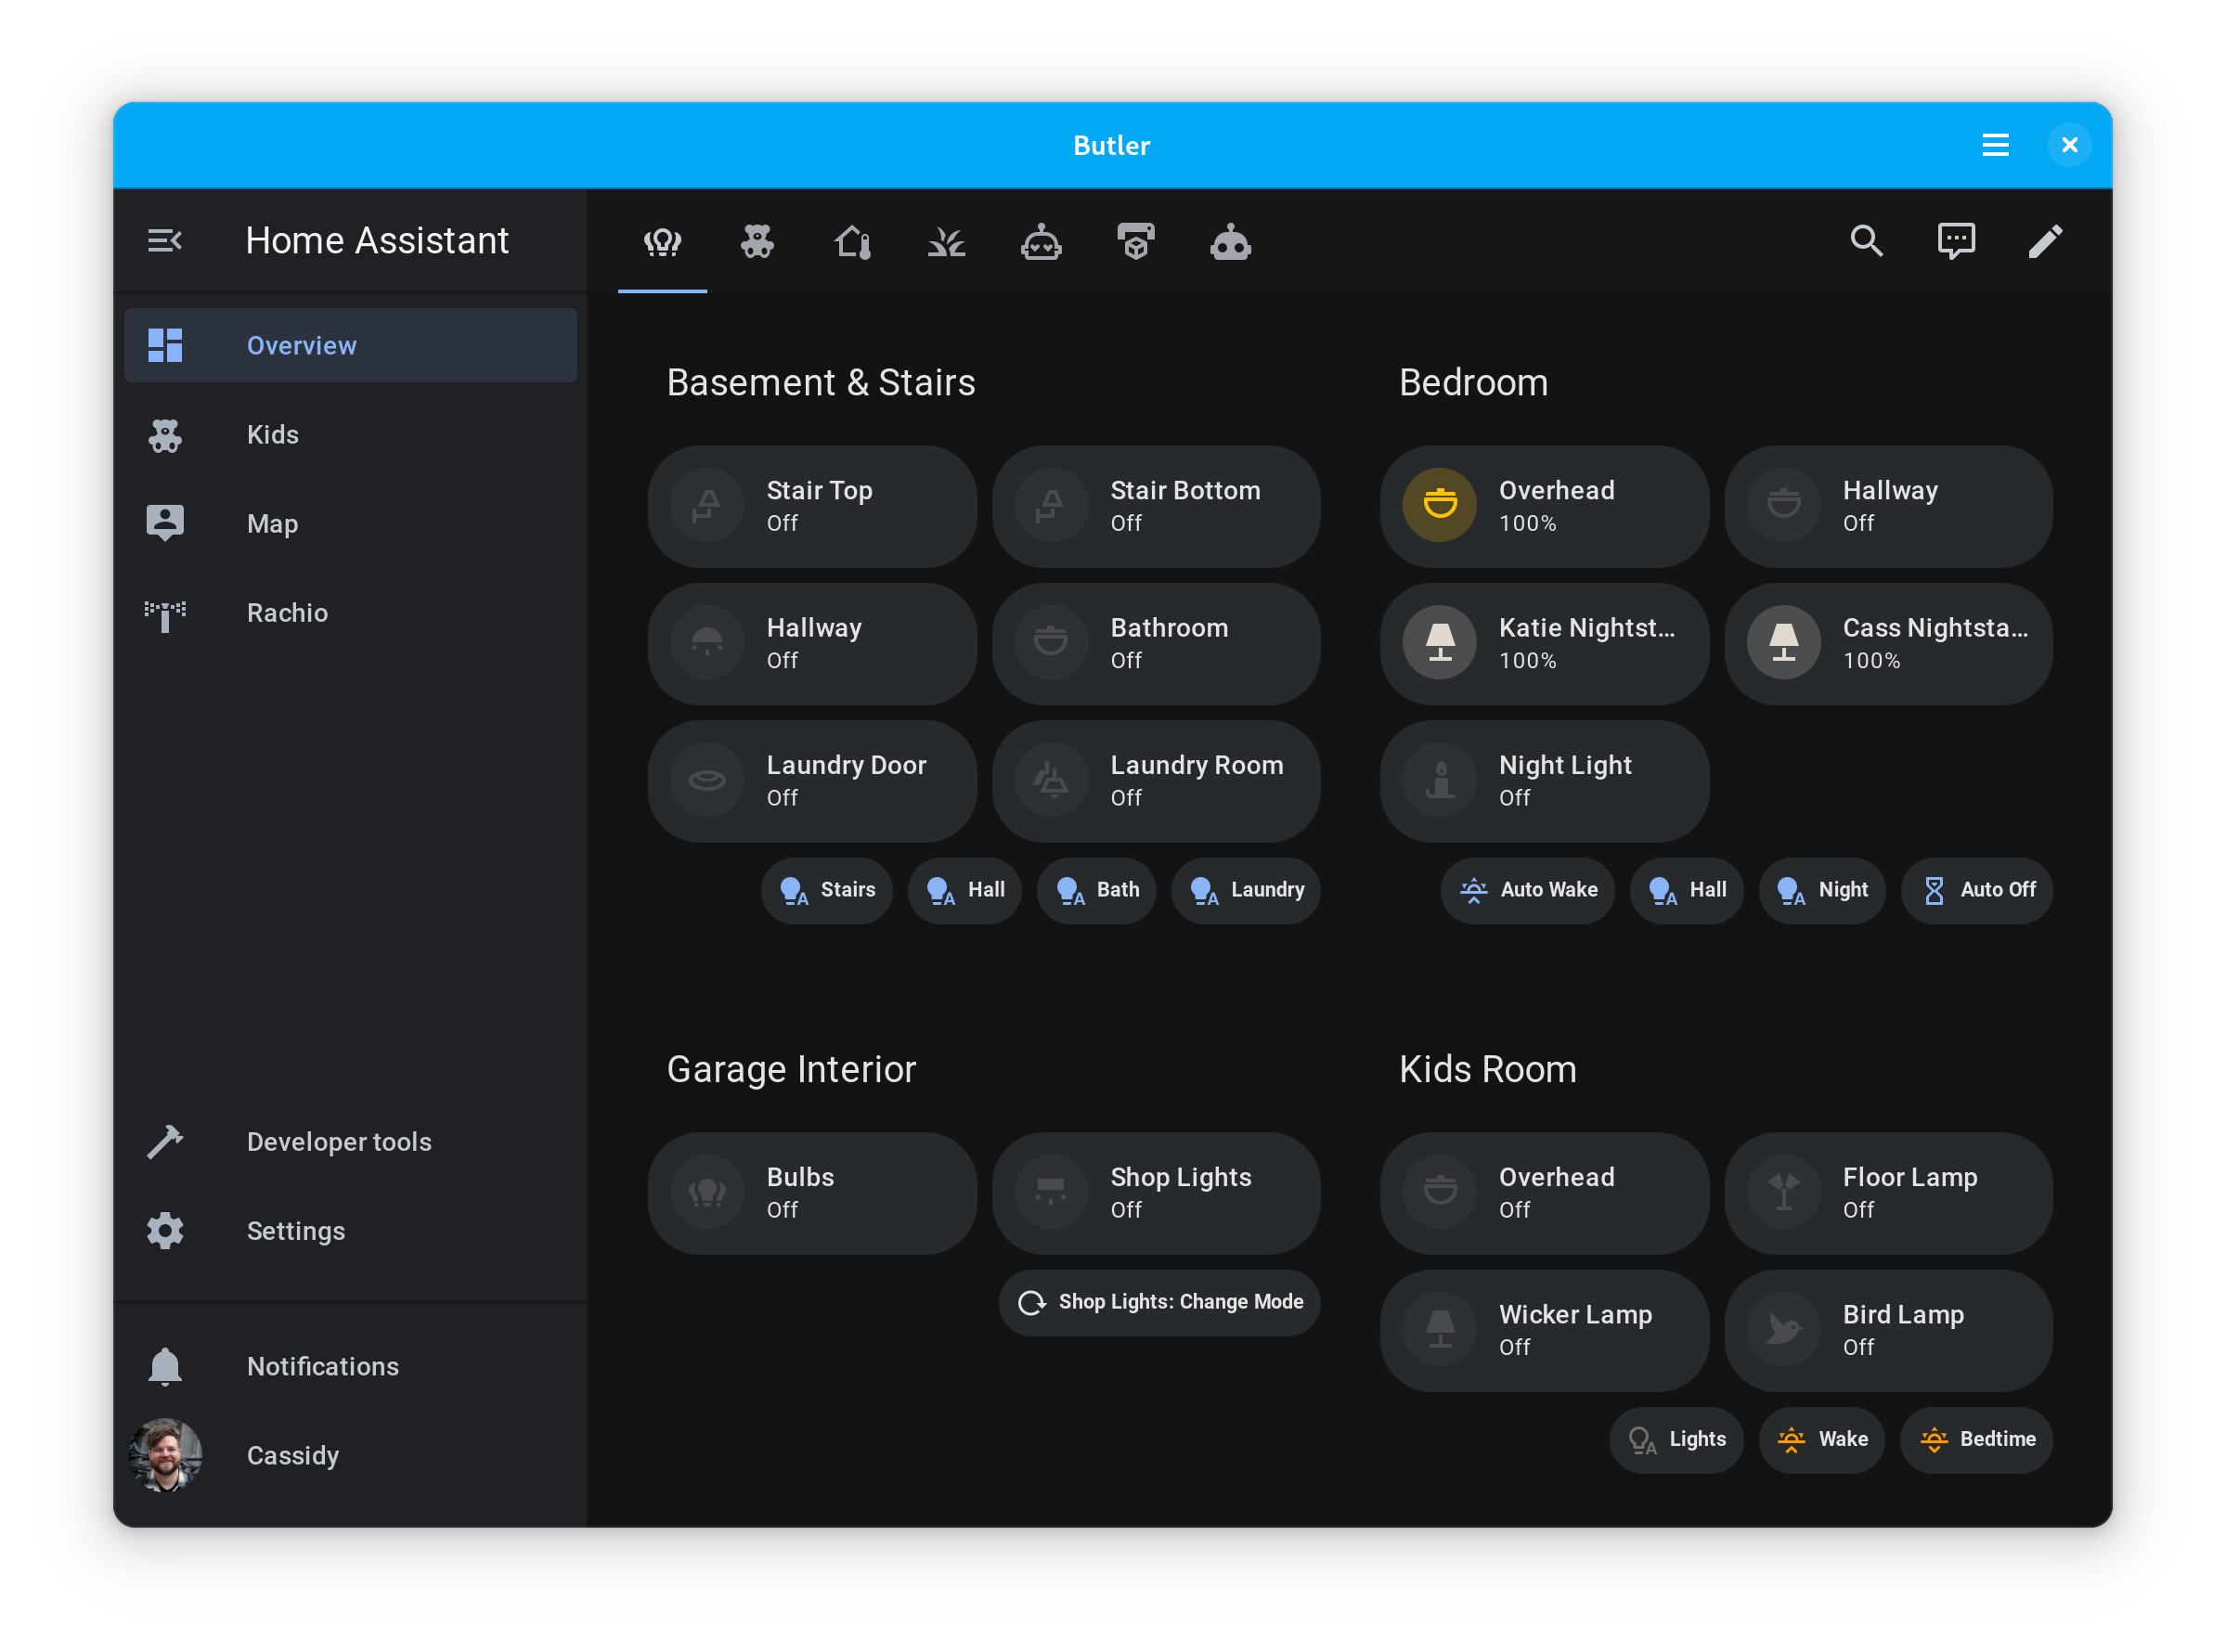Collapse the sidebar with the menu icon
This screenshot has width=2226, height=1652.
coord(165,241)
